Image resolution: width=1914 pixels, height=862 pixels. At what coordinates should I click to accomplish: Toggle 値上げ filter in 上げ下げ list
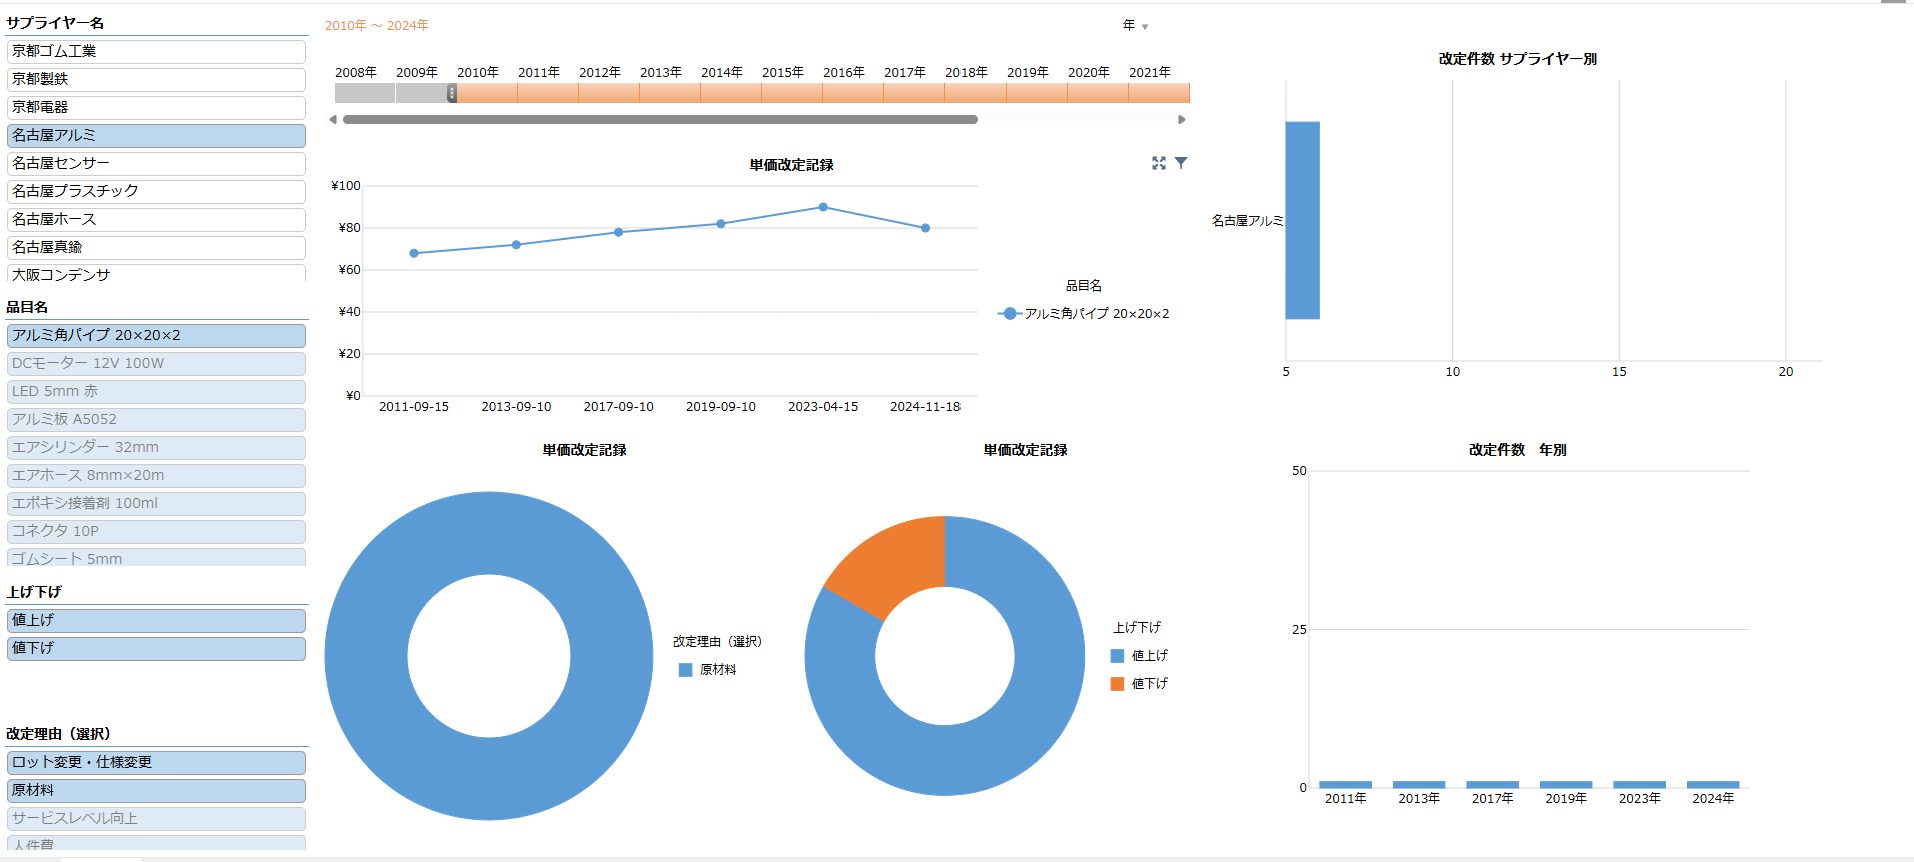click(x=156, y=621)
